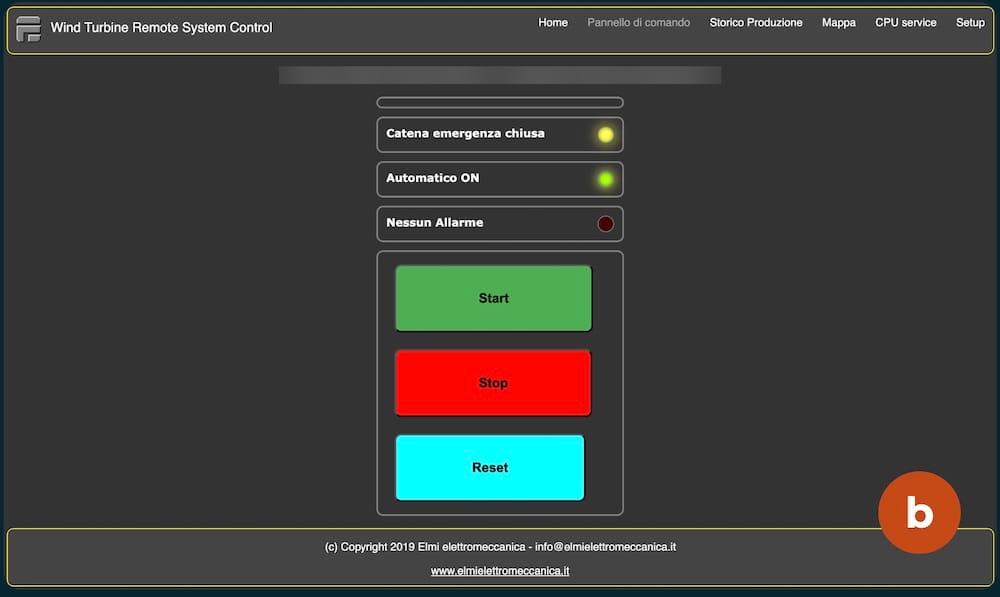Open the Setup page
Viewport: 1000px width, 597px height.
coord(970,22)
